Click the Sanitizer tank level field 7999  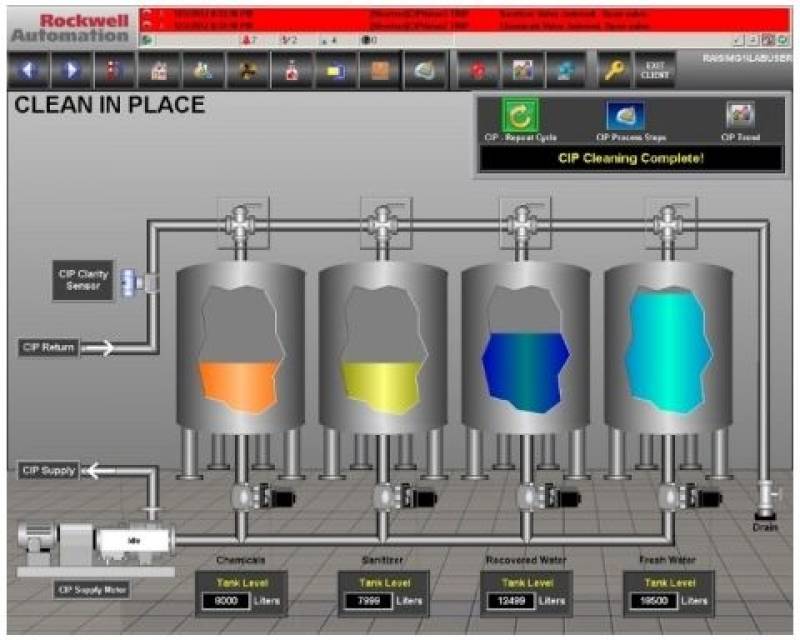click(x=368, y=601)
